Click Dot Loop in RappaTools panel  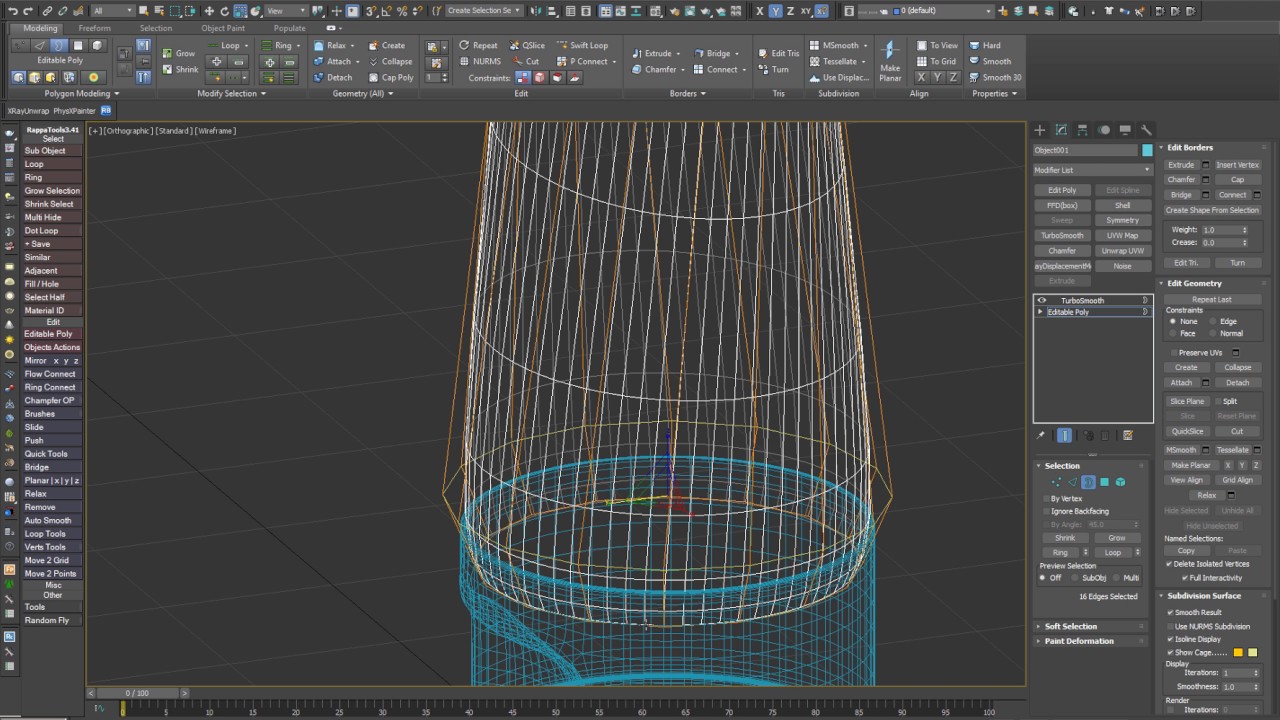[x=52, y=231]
